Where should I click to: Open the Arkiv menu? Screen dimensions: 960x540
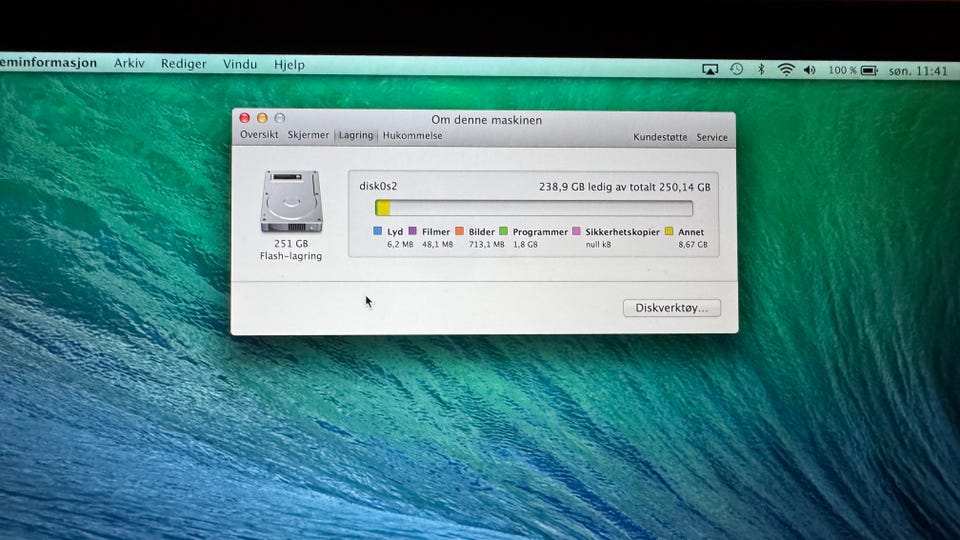click(129, 63)
